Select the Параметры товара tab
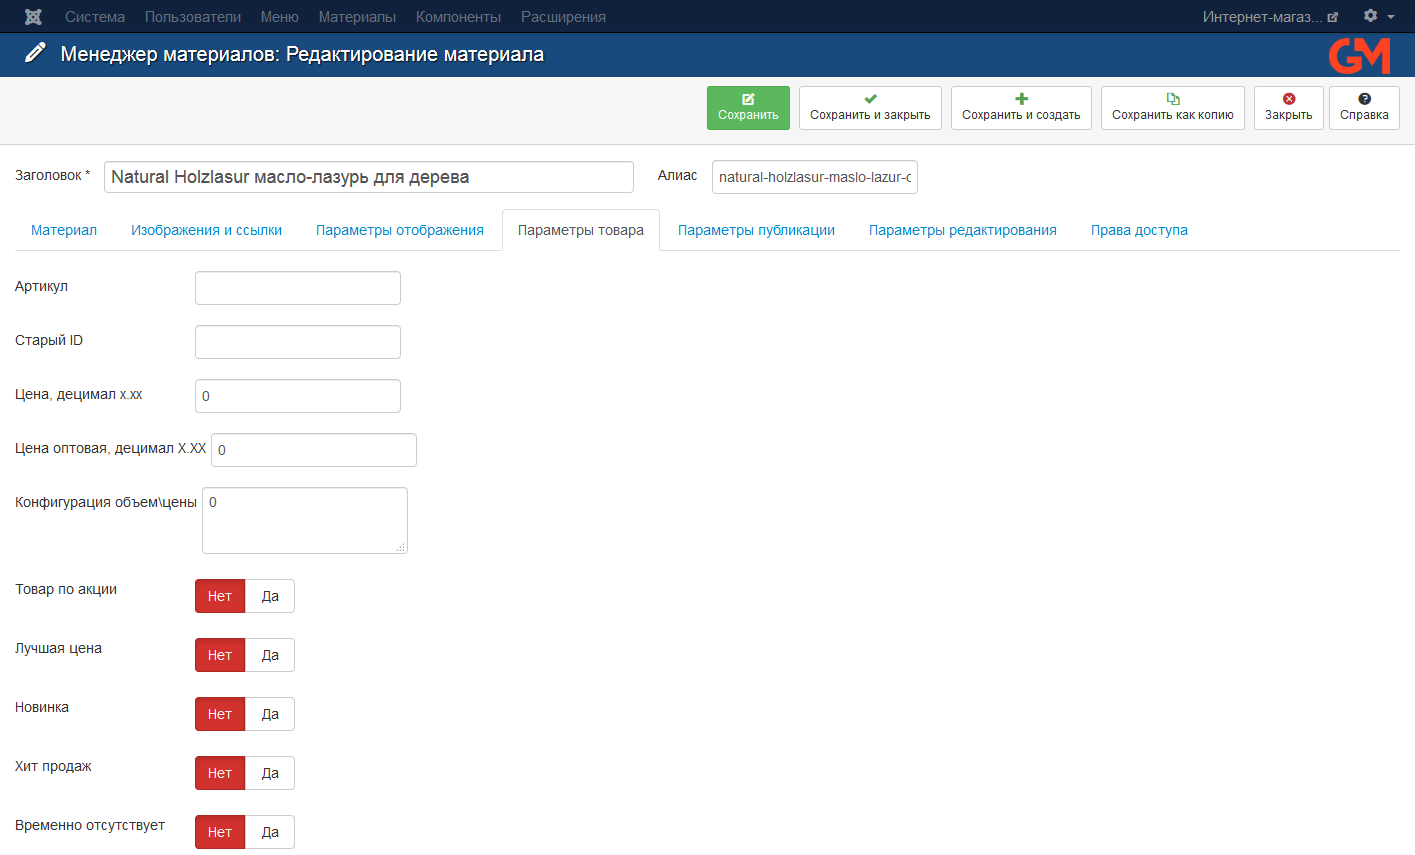The height and width of the screenshot is (855, 1415). (x=581, y=230)
